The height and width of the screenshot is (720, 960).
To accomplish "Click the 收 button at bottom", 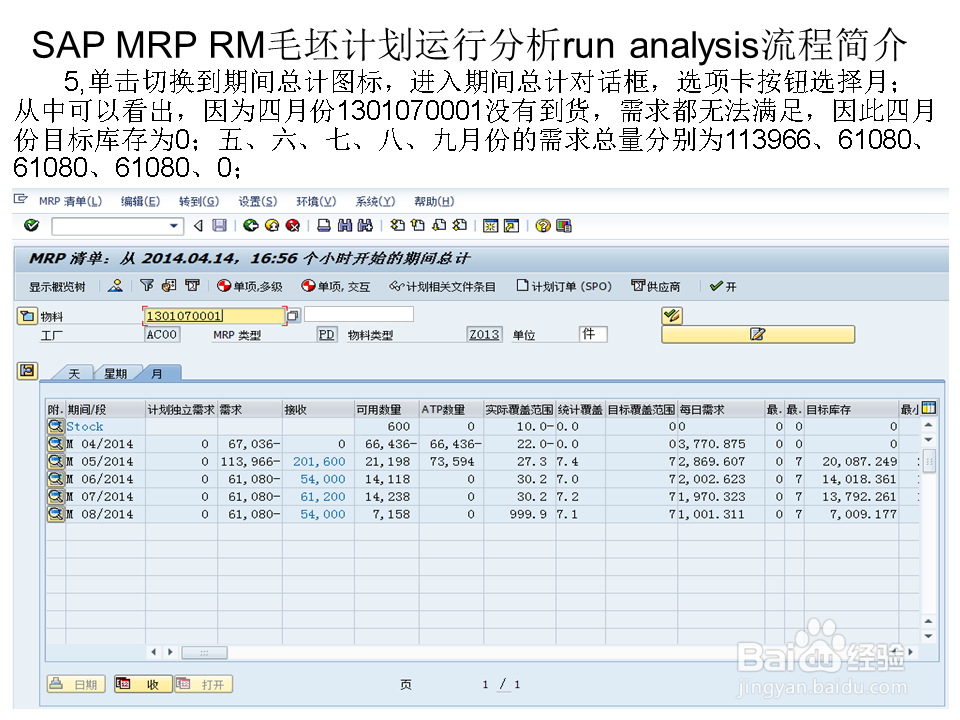I will pyautogui.click(x=143, y=684).
